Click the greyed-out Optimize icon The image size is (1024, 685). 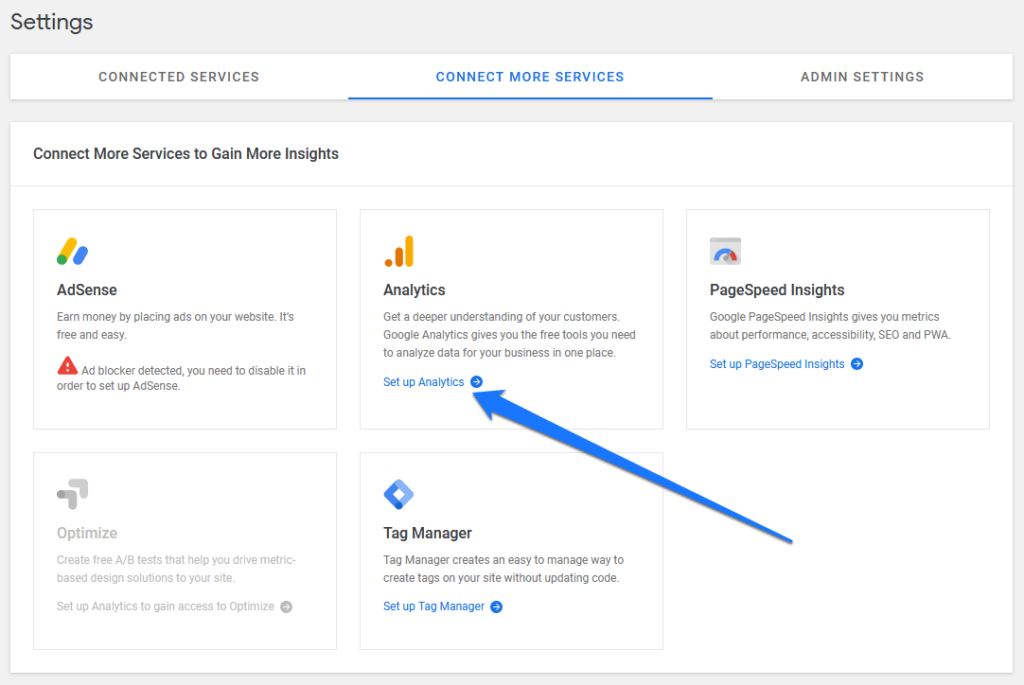pyautogui.click(x=72, y=494)
